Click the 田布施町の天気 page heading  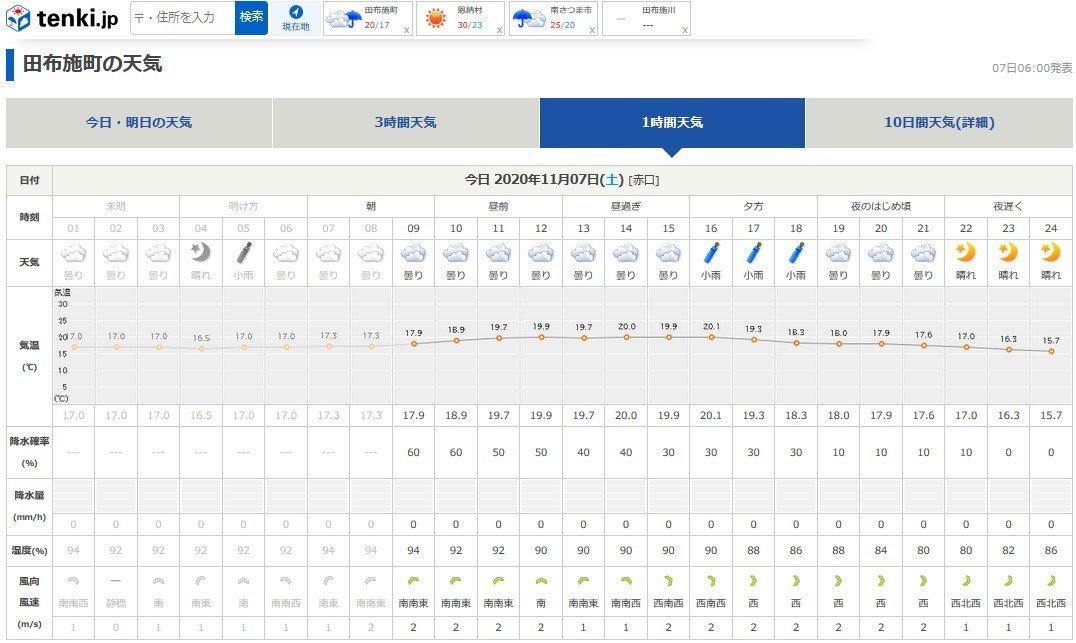click(x=93, y=64)
